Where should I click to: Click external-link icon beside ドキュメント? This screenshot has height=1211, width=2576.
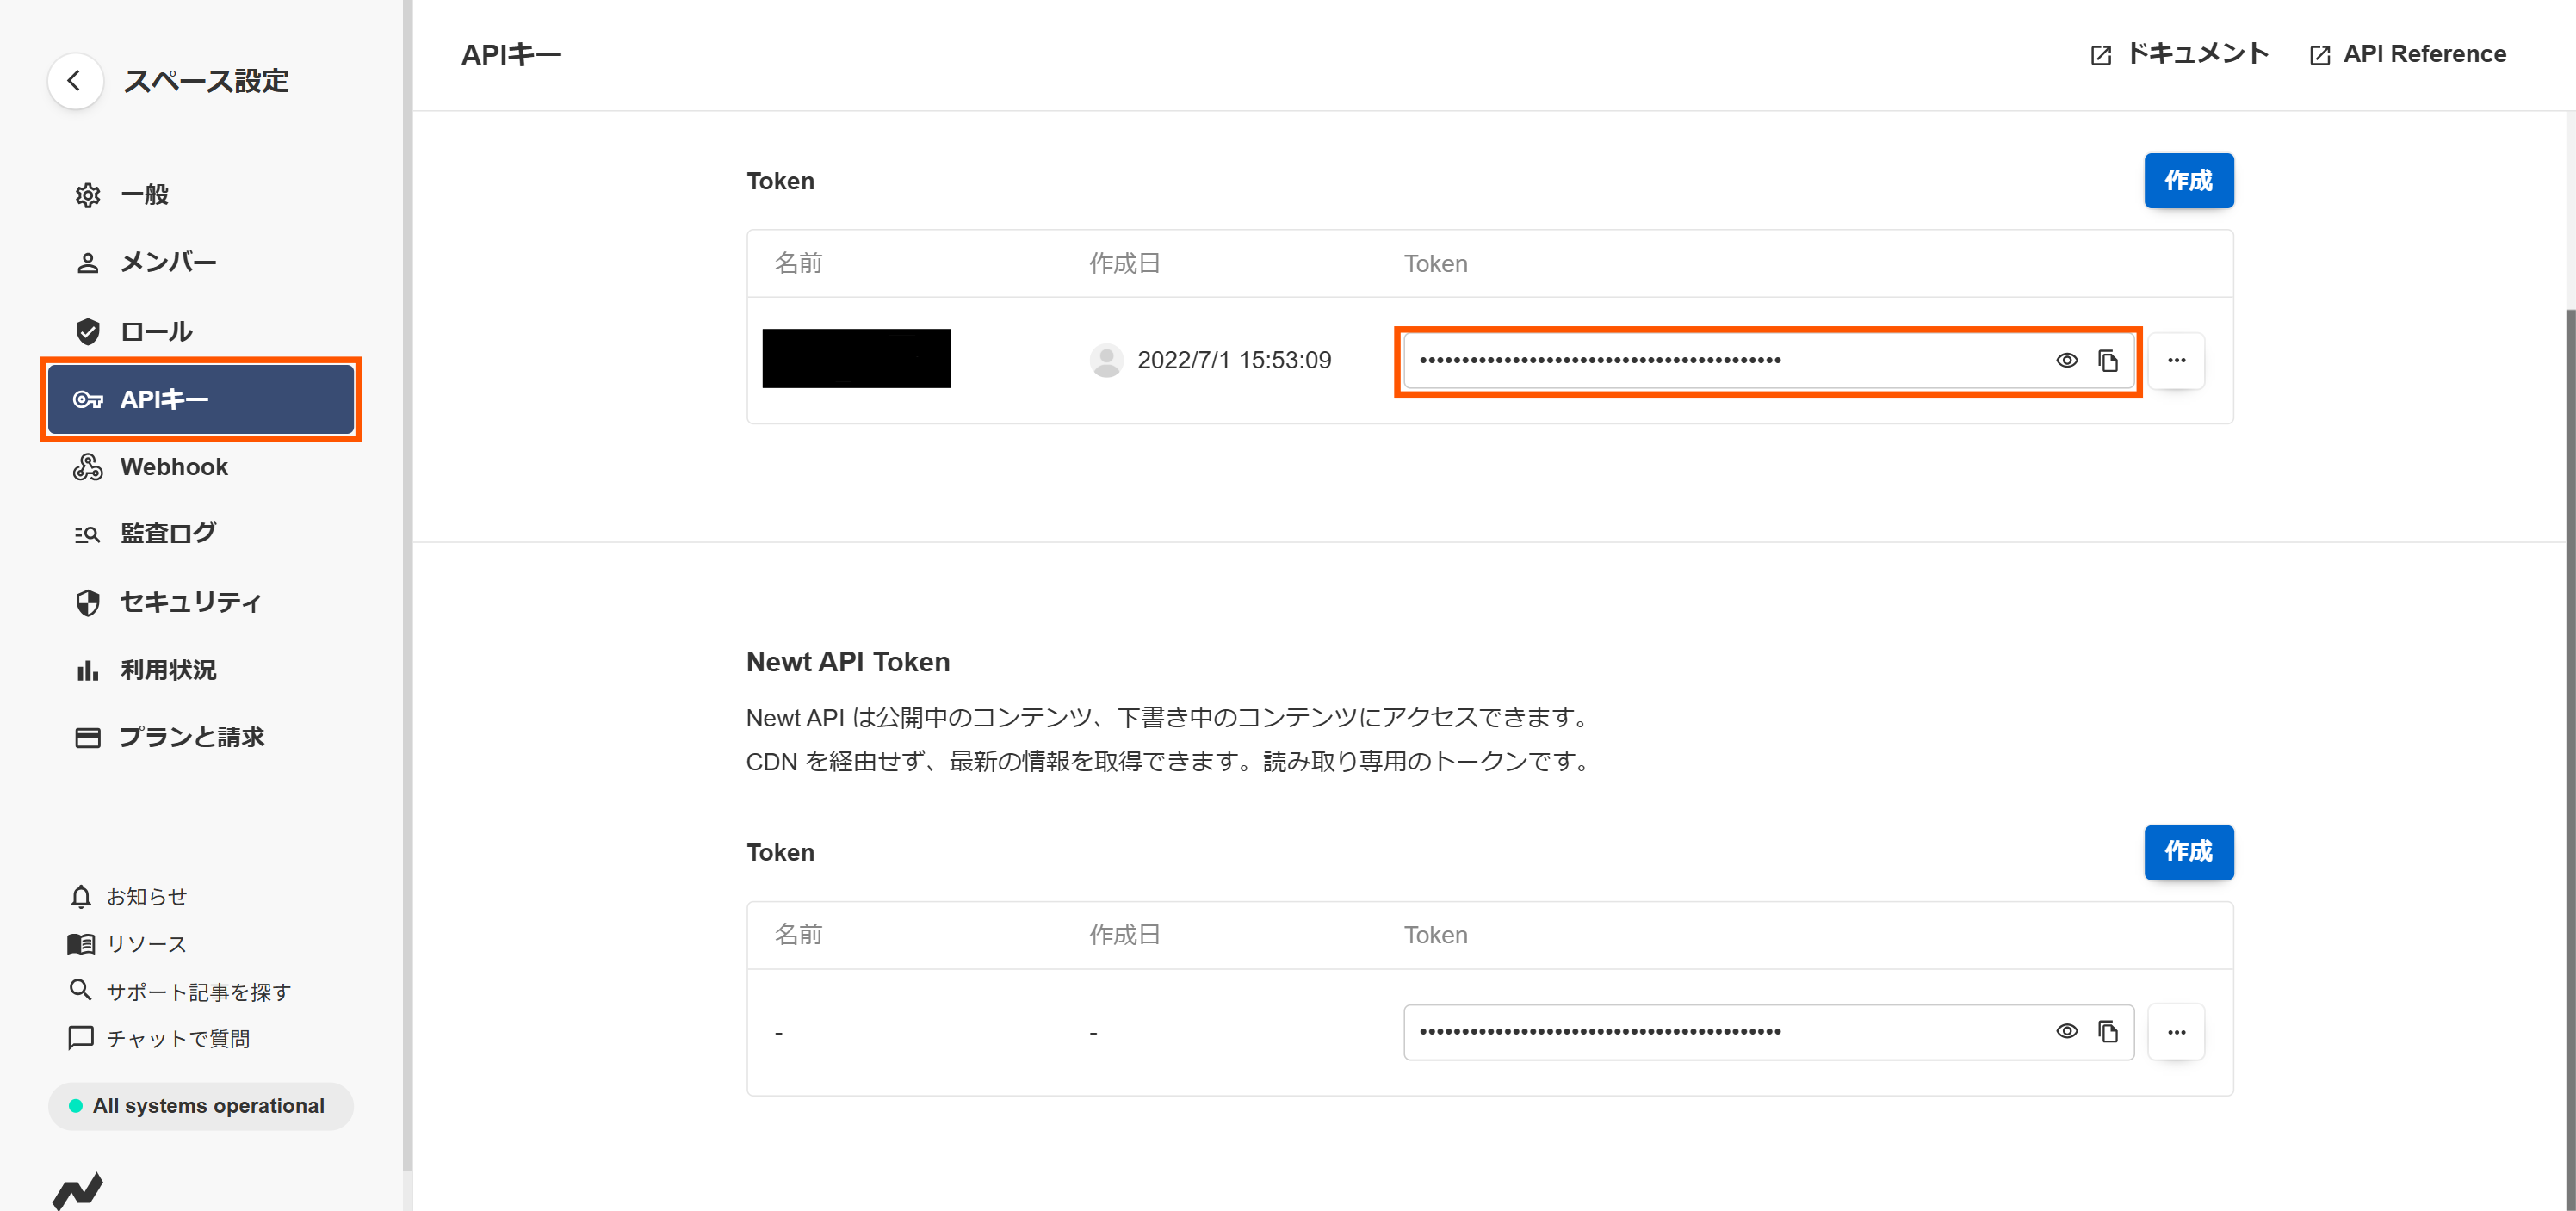pyautogui.click(x=2101, y=56)
